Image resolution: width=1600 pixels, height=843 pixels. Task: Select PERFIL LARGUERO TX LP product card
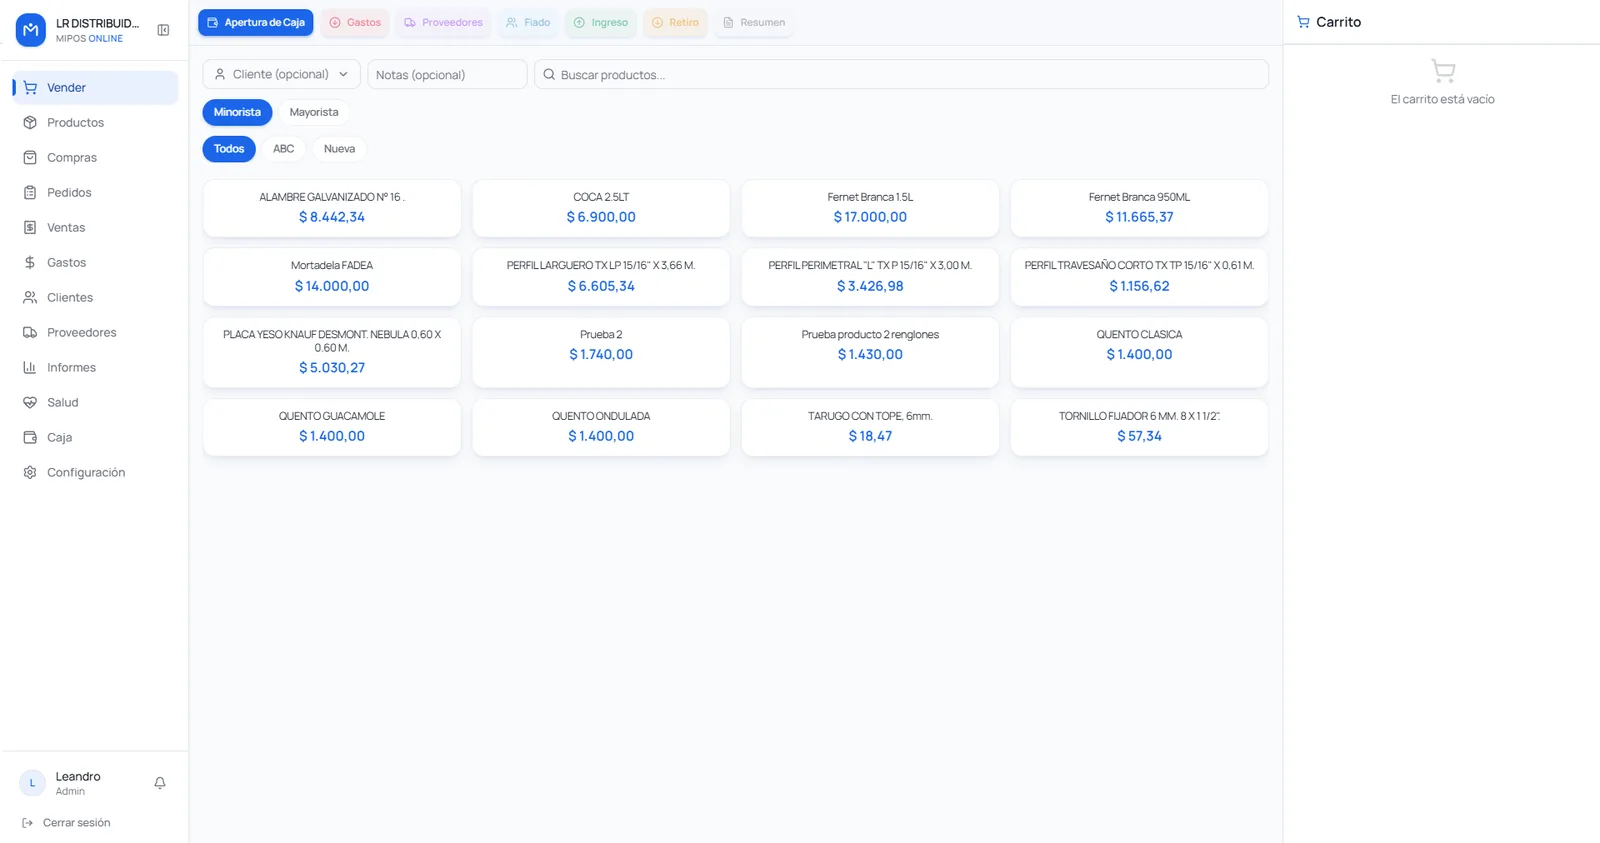(x=601, y=277)
